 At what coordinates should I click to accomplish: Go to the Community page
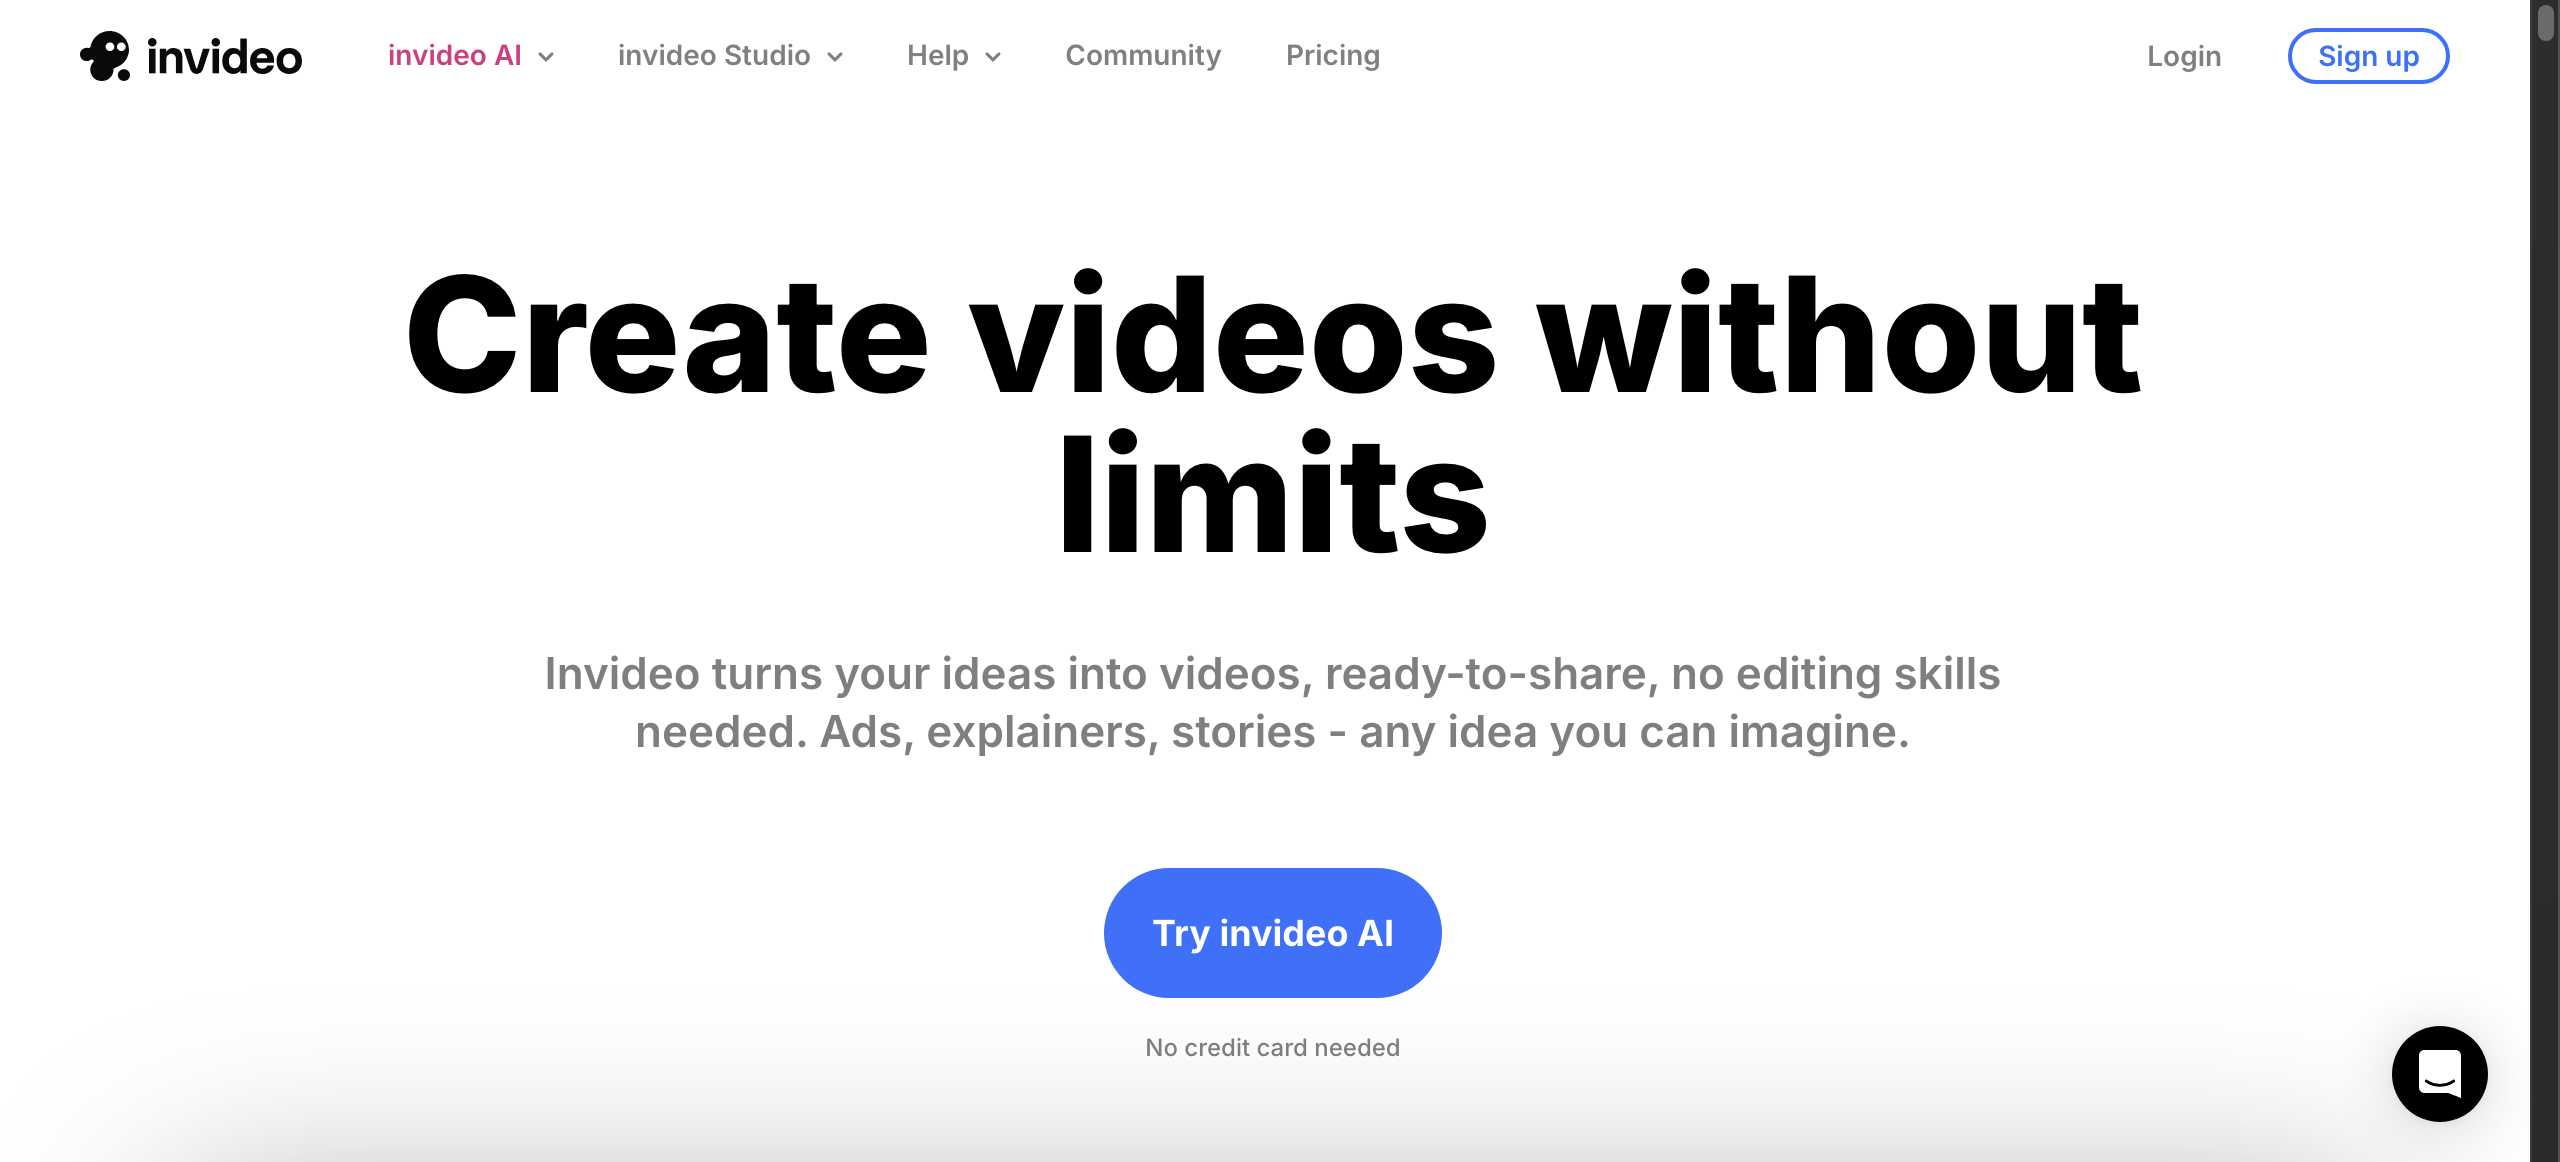point(1143,56)
